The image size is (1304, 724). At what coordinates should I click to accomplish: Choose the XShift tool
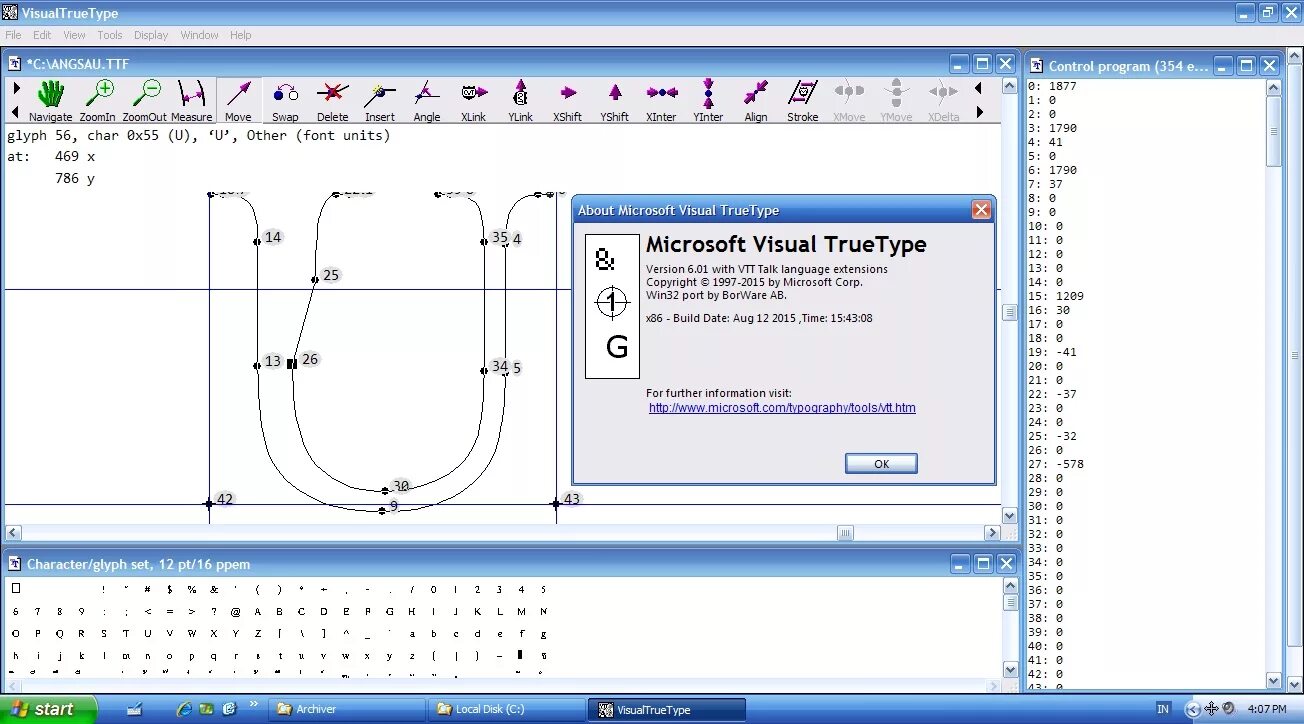point(567,101)
